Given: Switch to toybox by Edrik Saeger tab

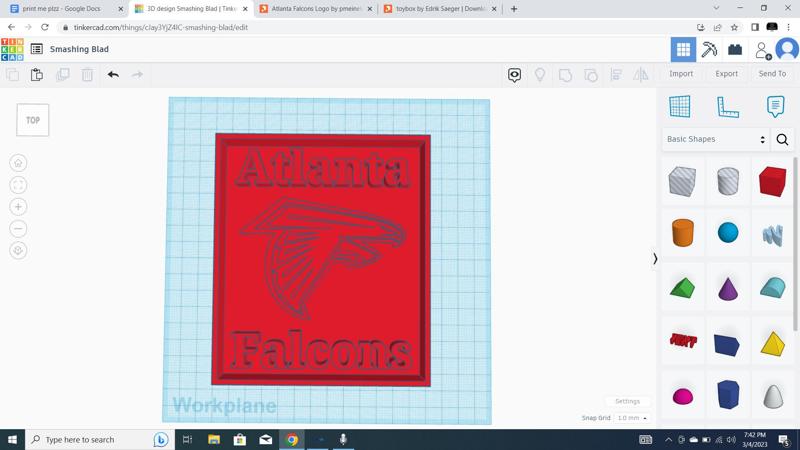Looking at the screenshot, I should [x=440, y=9].
